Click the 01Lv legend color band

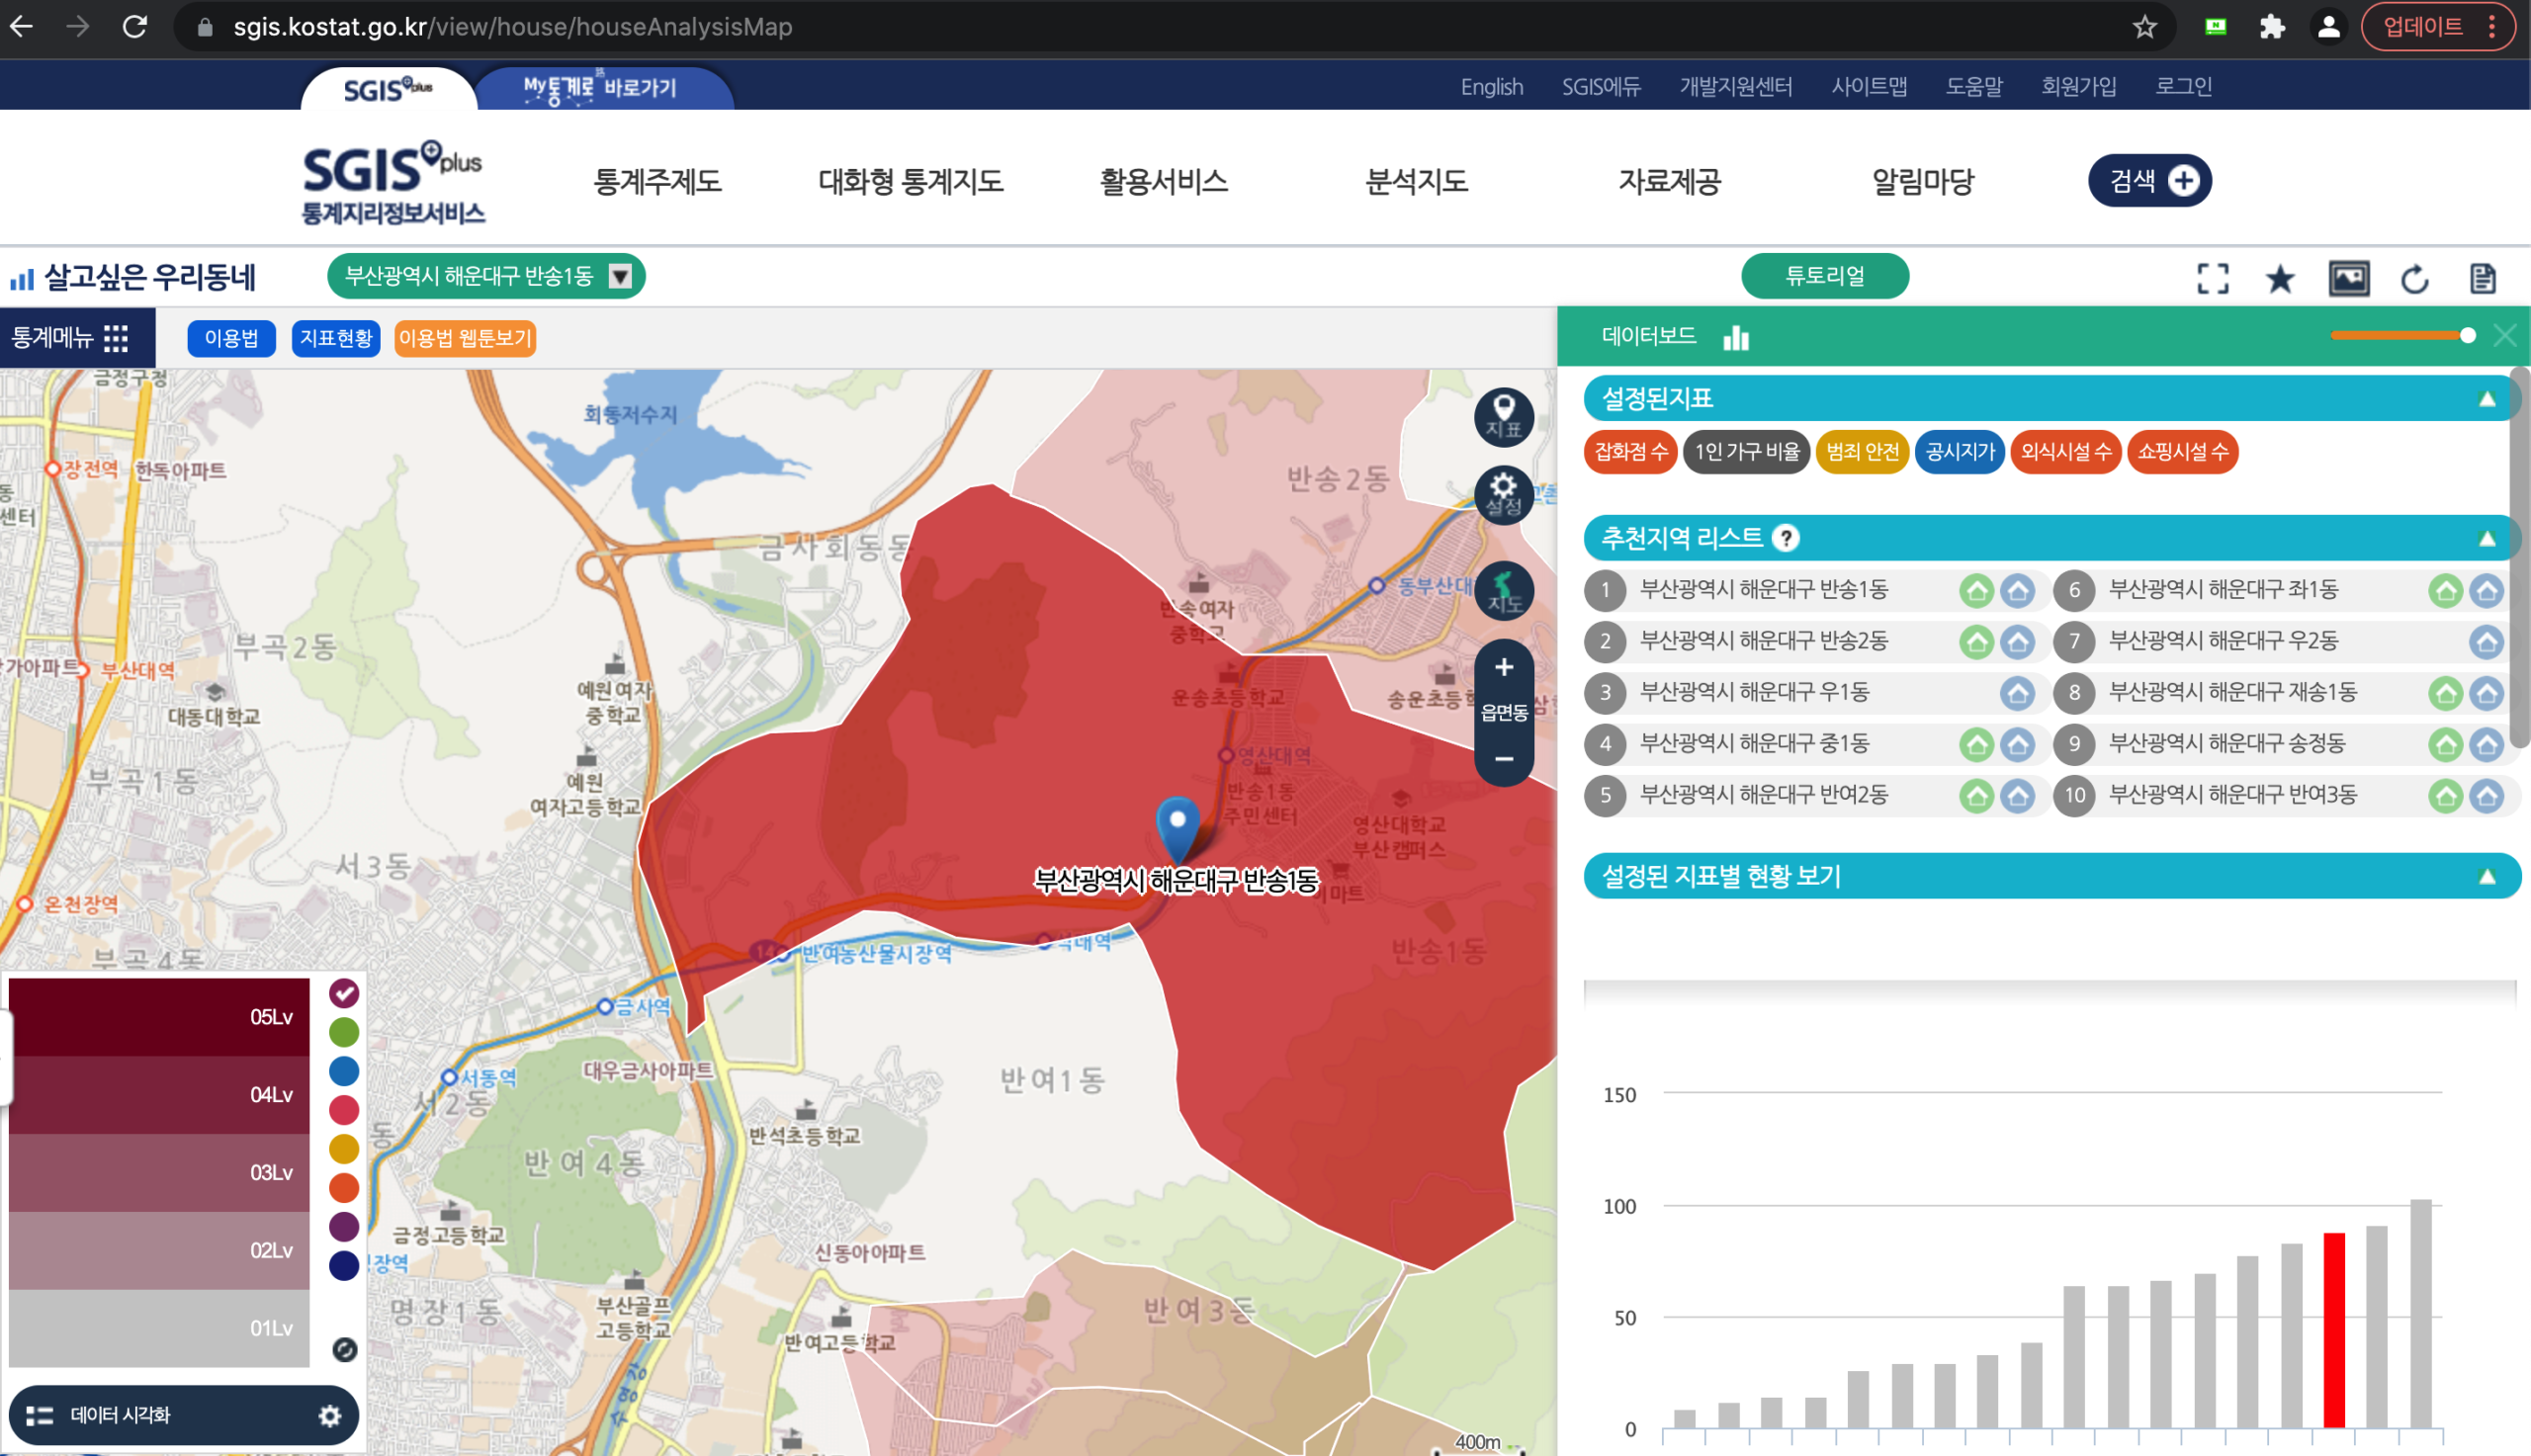click(x=159, y=1328)
